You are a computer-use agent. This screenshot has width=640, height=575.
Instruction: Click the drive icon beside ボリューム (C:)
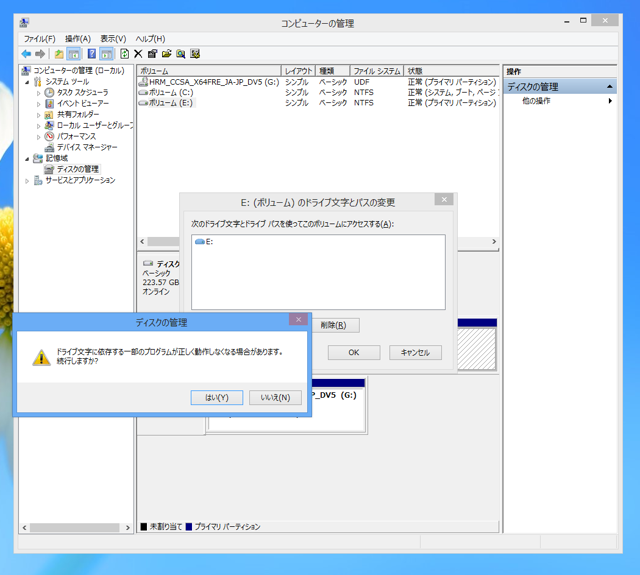[143, 93]
